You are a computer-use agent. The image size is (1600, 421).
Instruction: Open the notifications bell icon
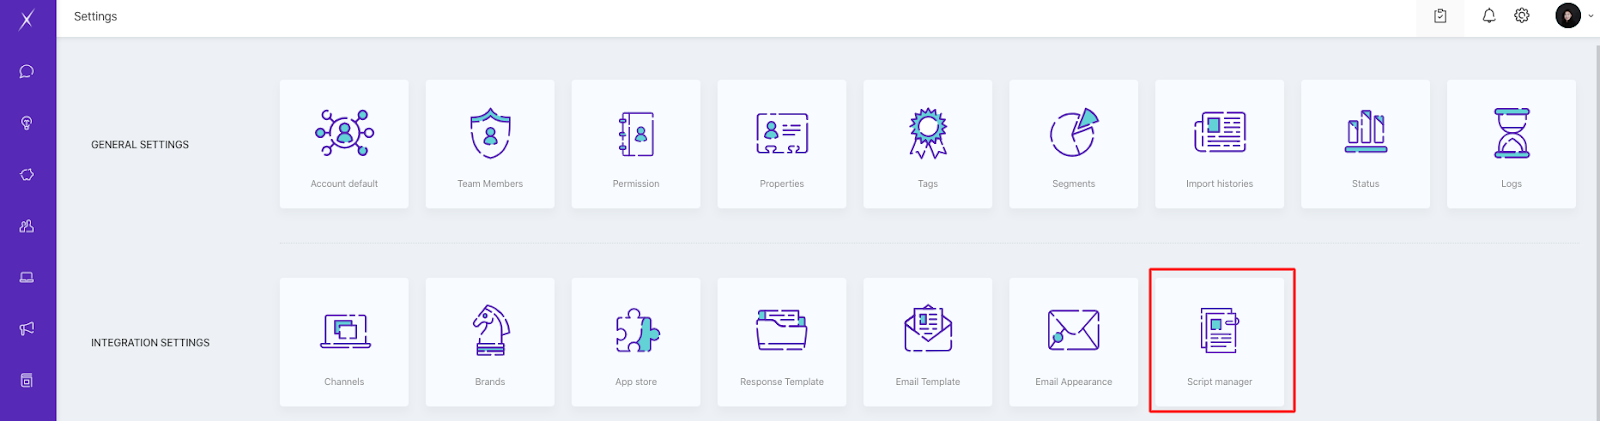(1489, 16)
